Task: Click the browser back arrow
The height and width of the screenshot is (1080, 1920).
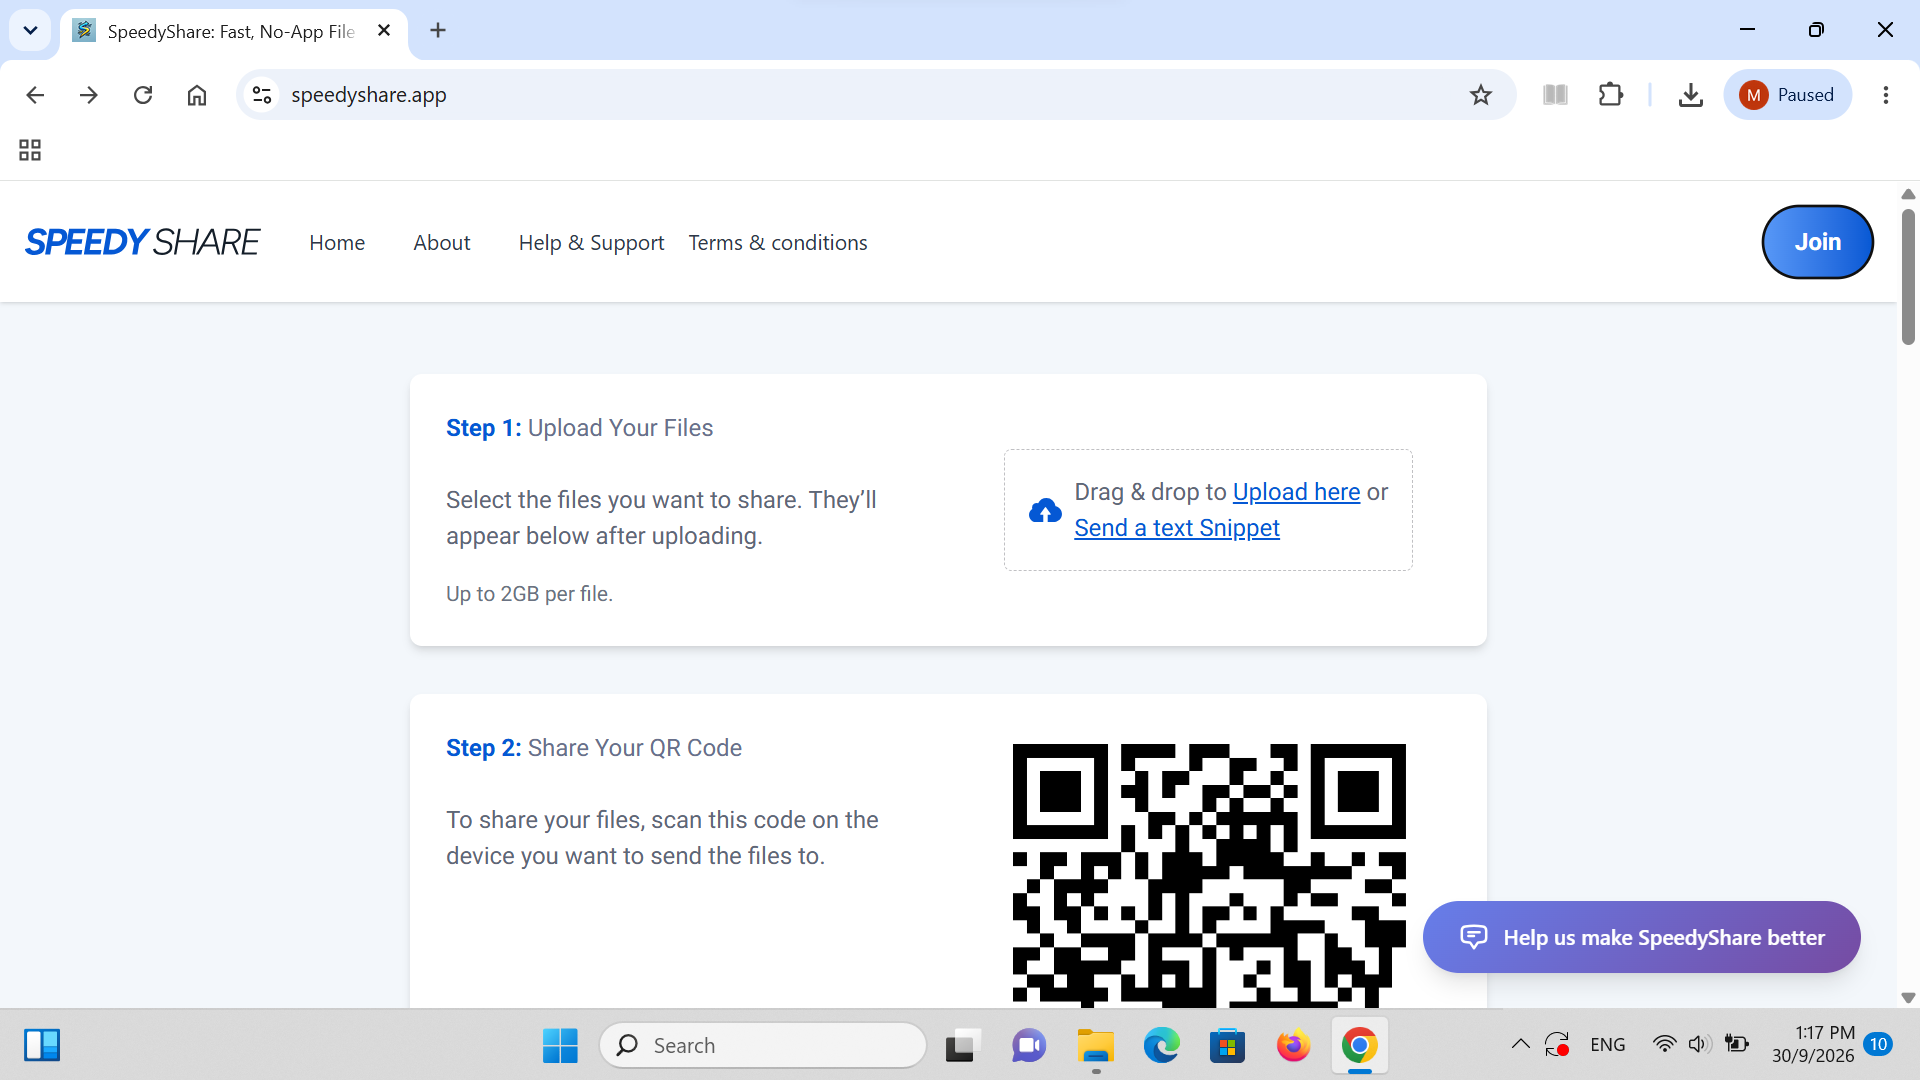Action: 35,95
